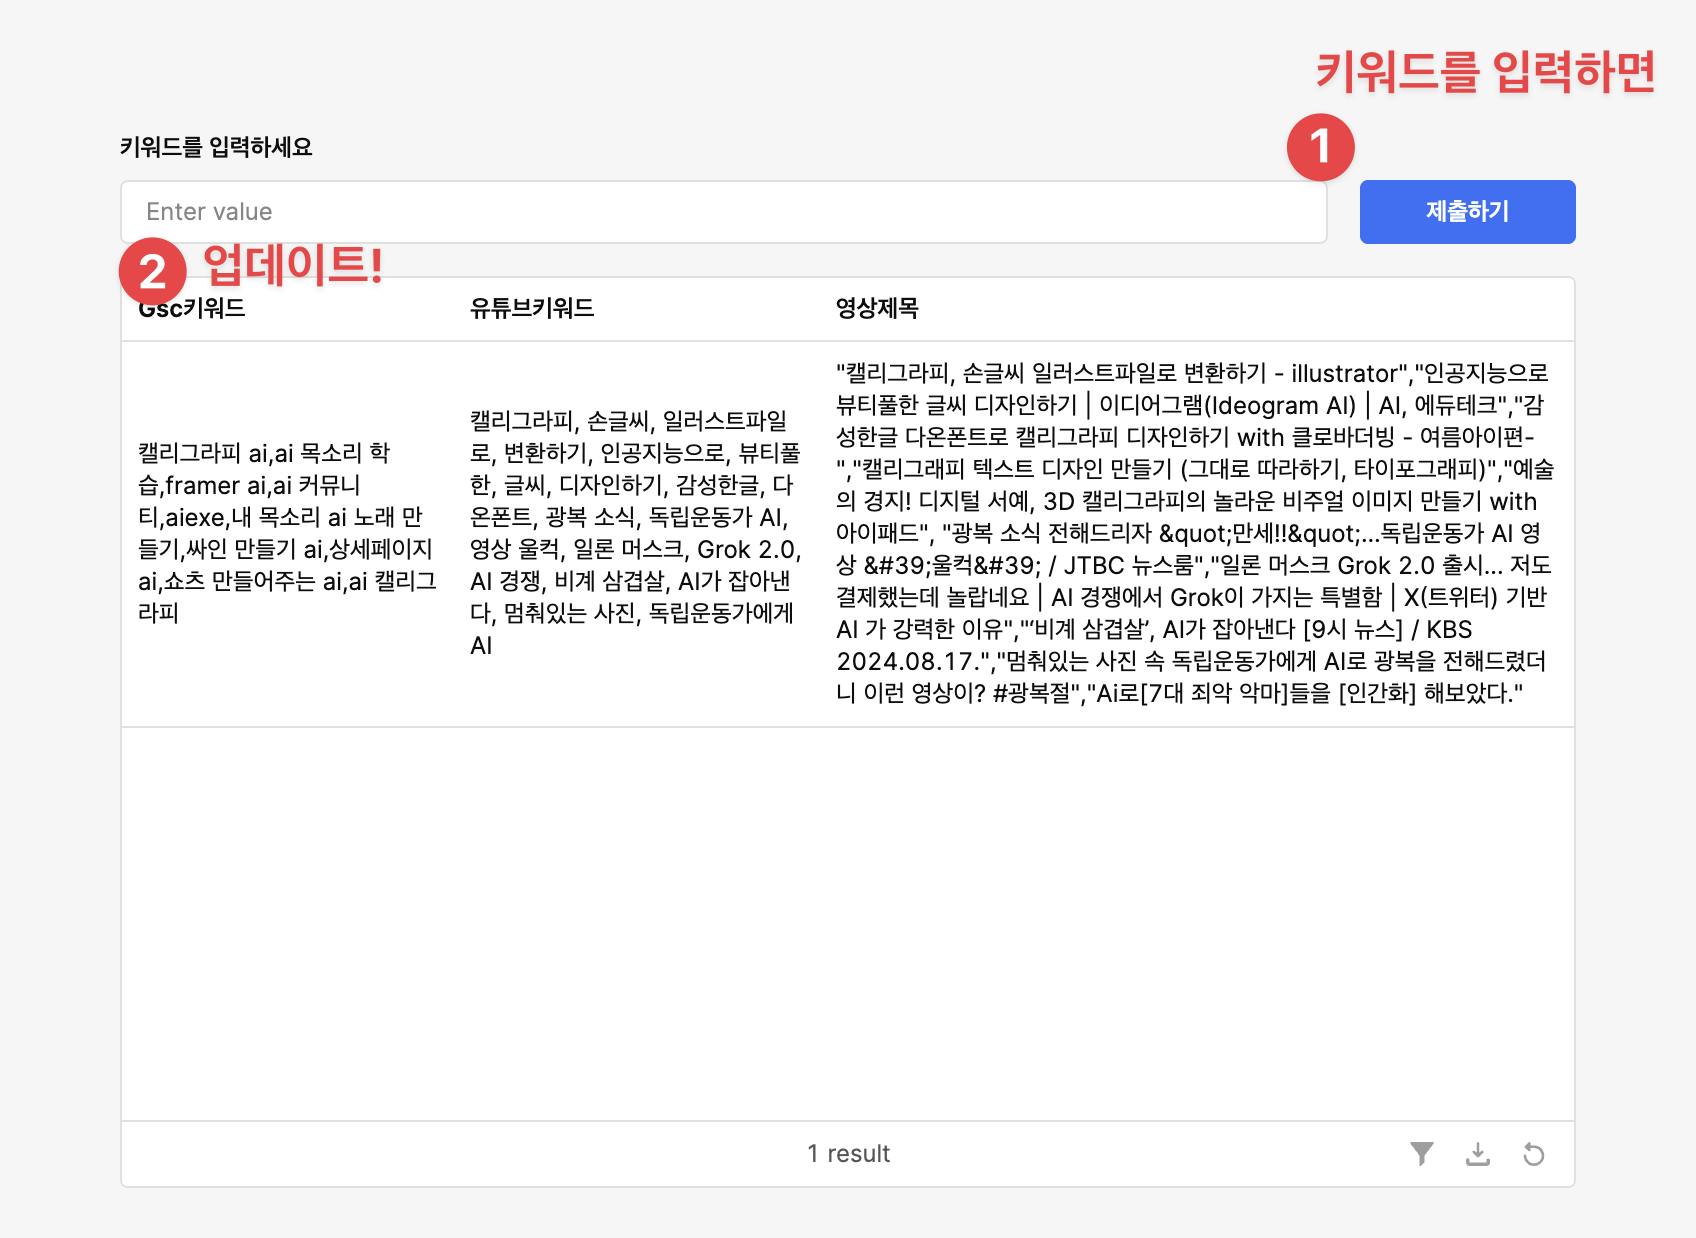This screenshot has height=1238, width=1696.
Task: Click the Gsc keyword cell starting 캘리그라피 ai
Action: pos(287,533)
